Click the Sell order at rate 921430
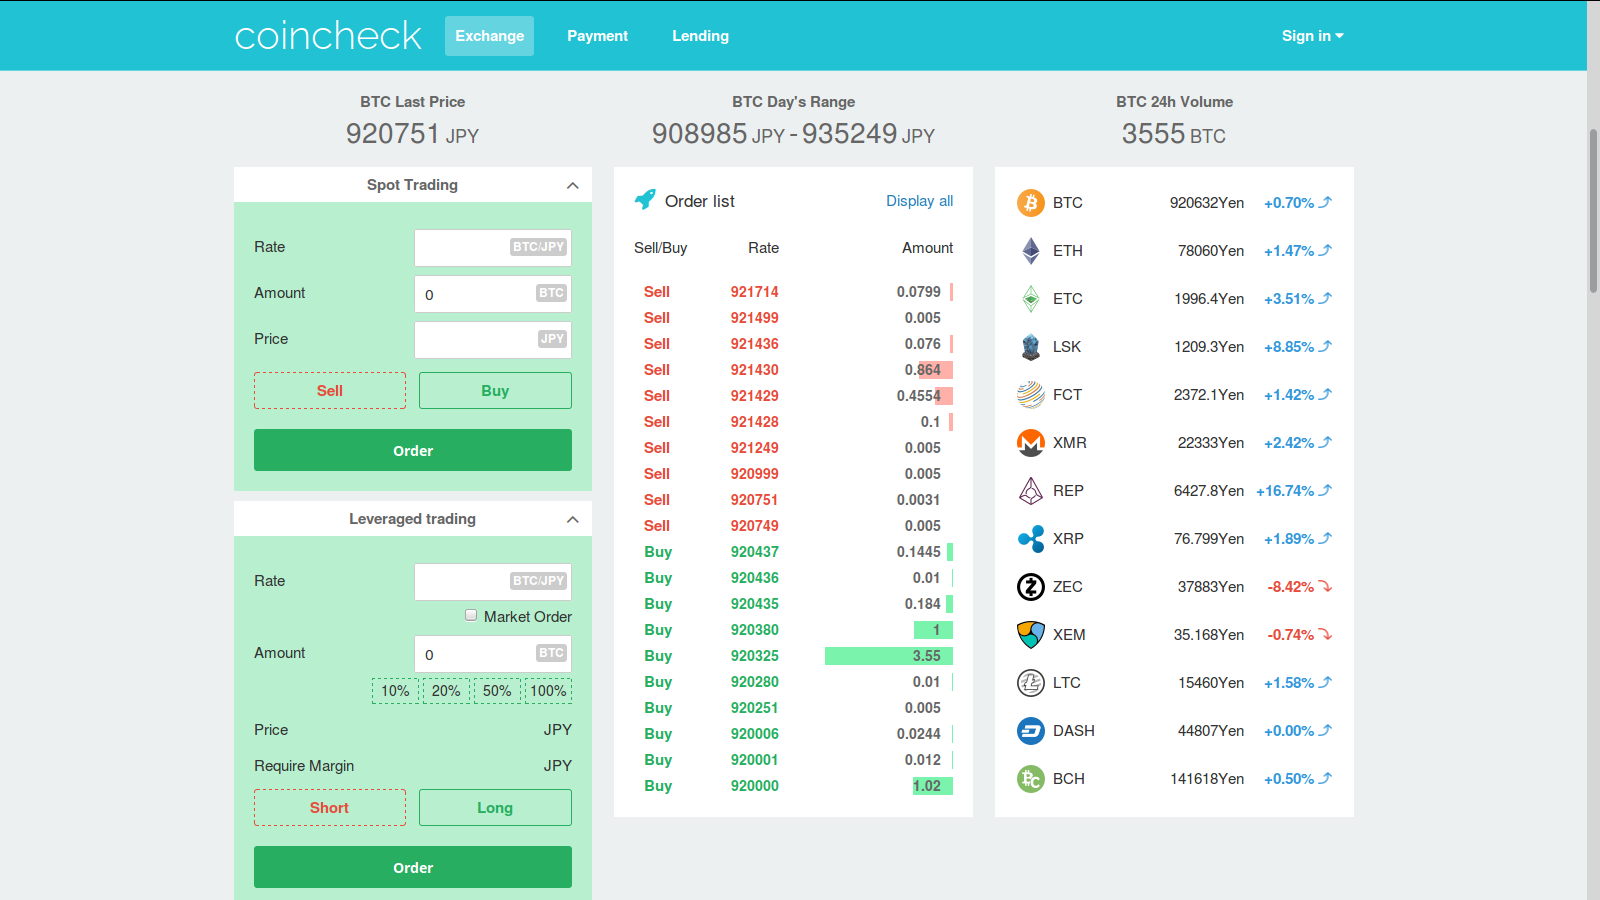 coord(793,370)
